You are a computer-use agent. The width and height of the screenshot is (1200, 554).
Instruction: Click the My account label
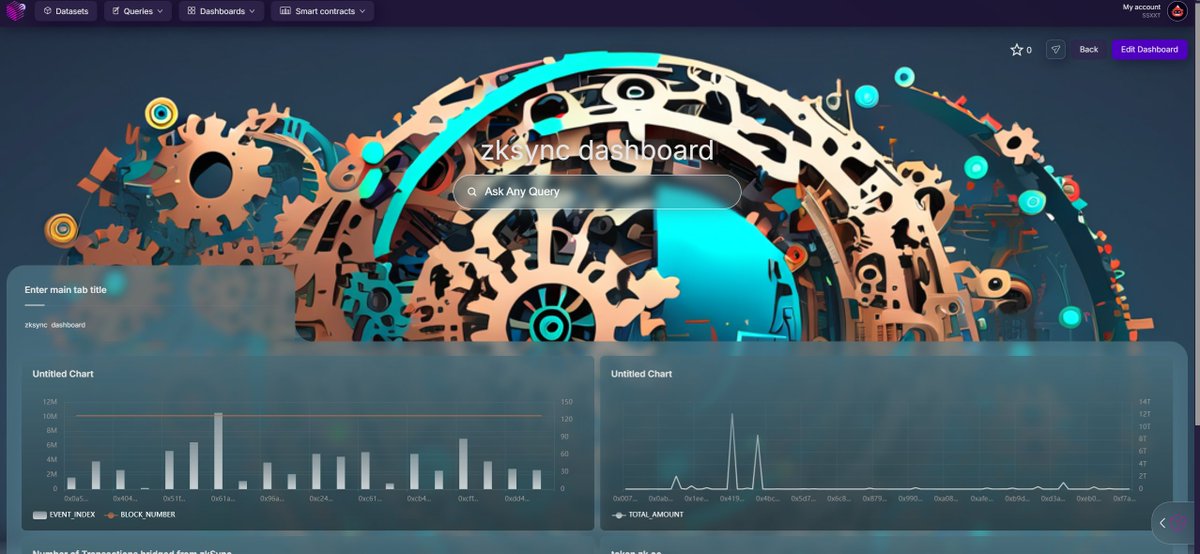pyautogui.click(x=1141, y=7)
